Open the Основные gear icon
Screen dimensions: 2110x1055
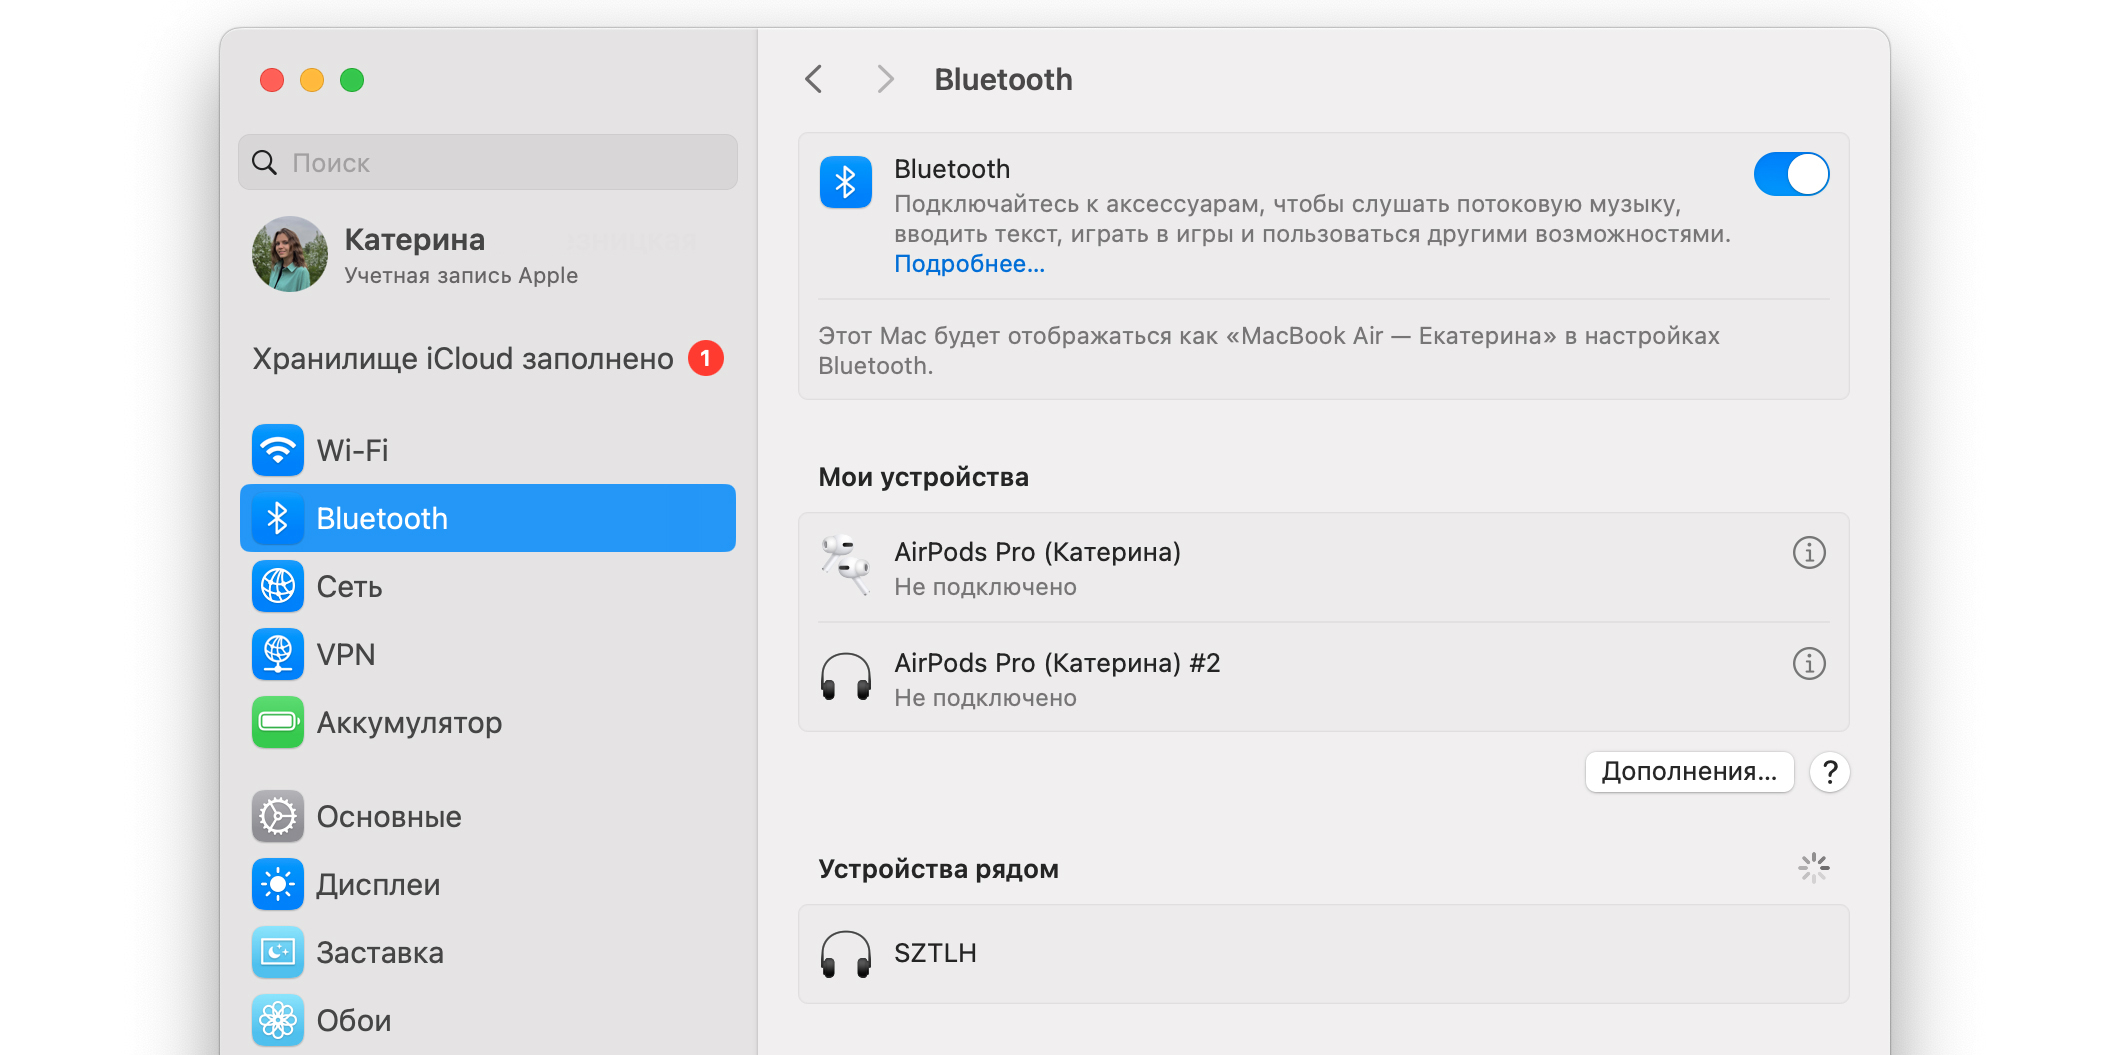click(x=278, y=816)
